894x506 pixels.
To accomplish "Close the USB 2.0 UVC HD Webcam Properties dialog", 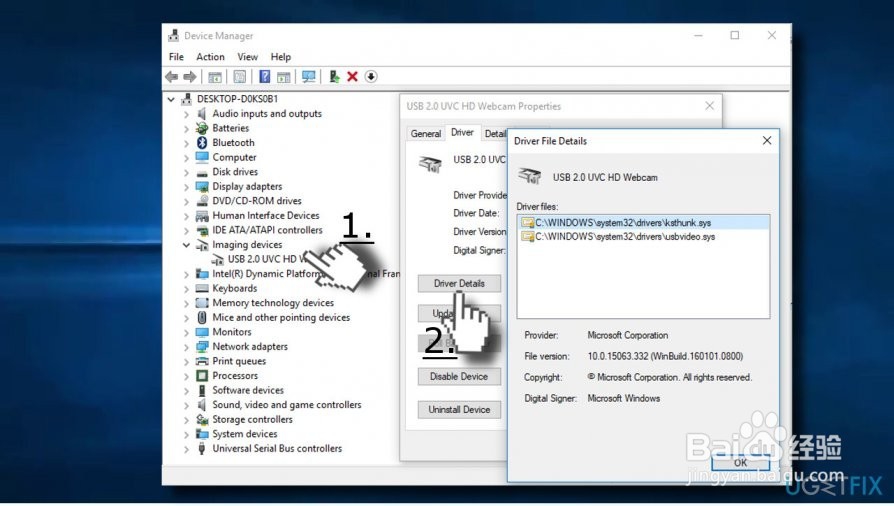I will coord(709,106).
